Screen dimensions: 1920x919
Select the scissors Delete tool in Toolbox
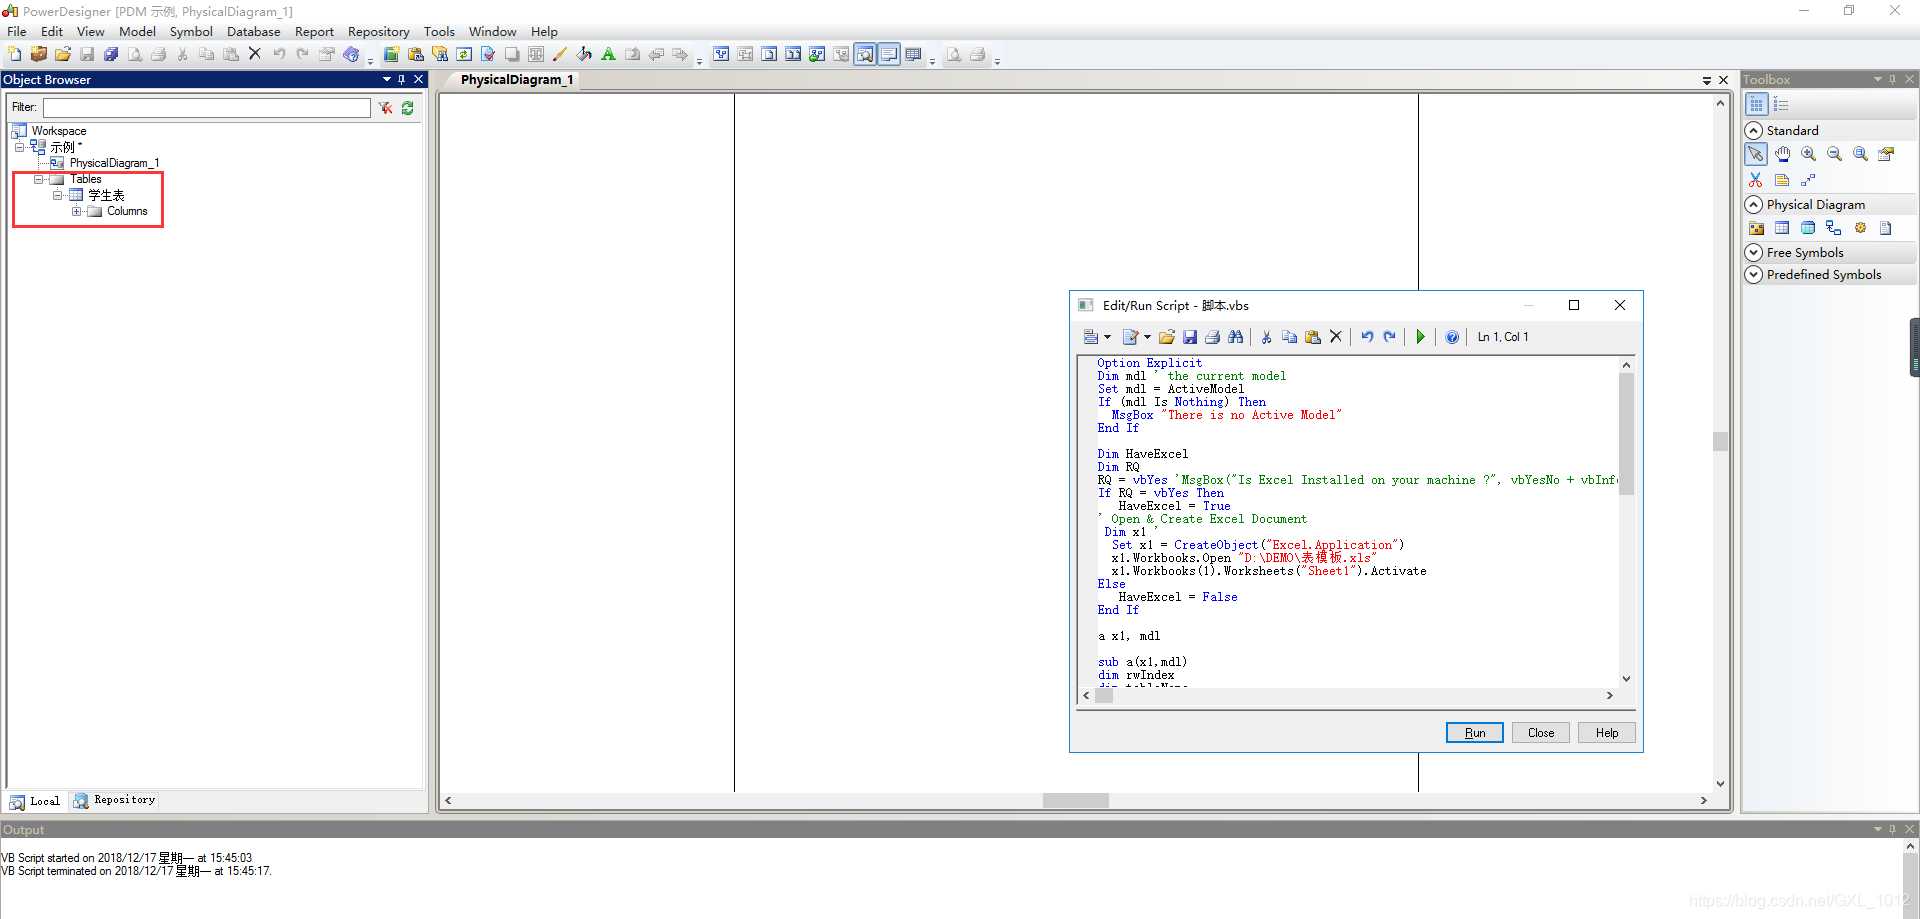tap(1756, 180)
